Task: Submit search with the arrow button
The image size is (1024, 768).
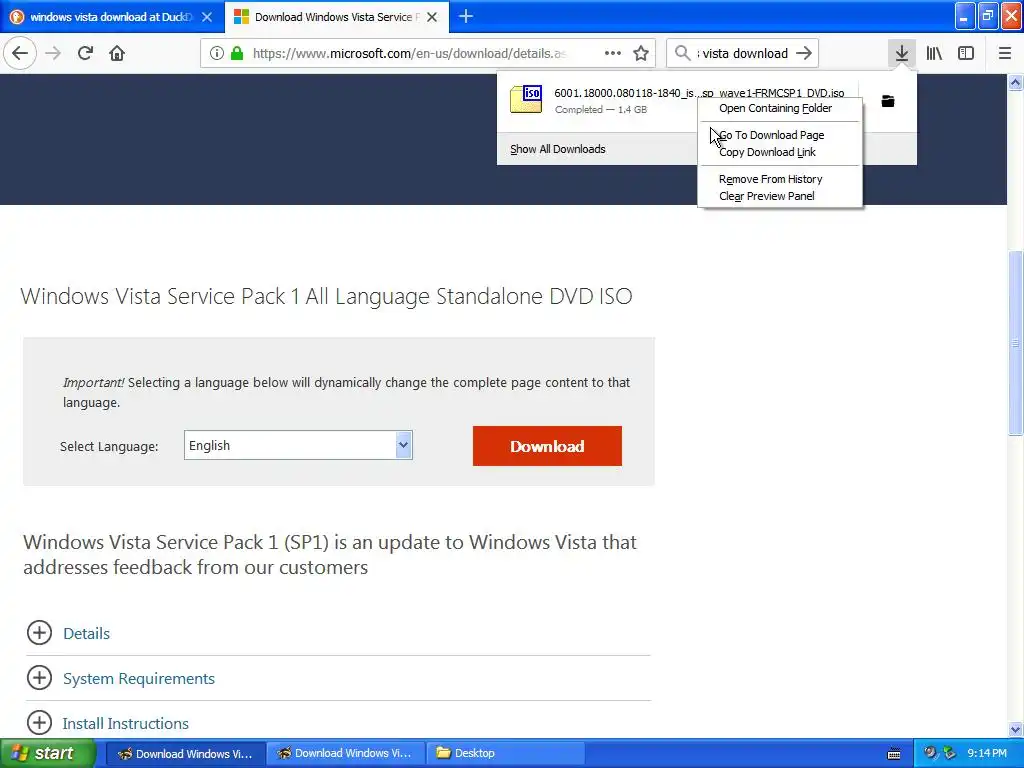Action: 804,53
